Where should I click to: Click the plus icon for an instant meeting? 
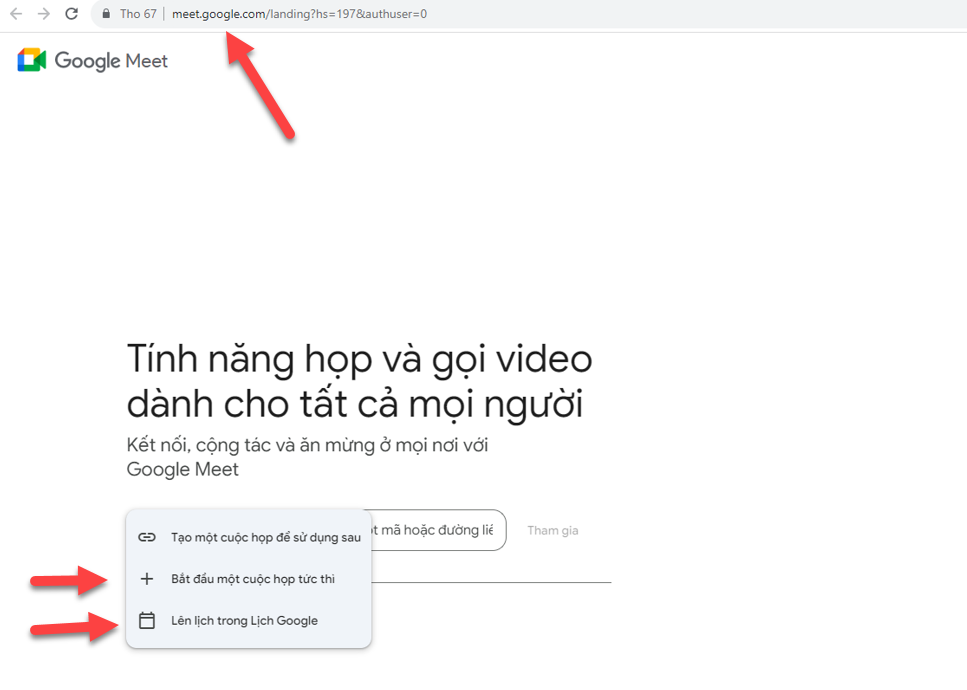[147, 578]
